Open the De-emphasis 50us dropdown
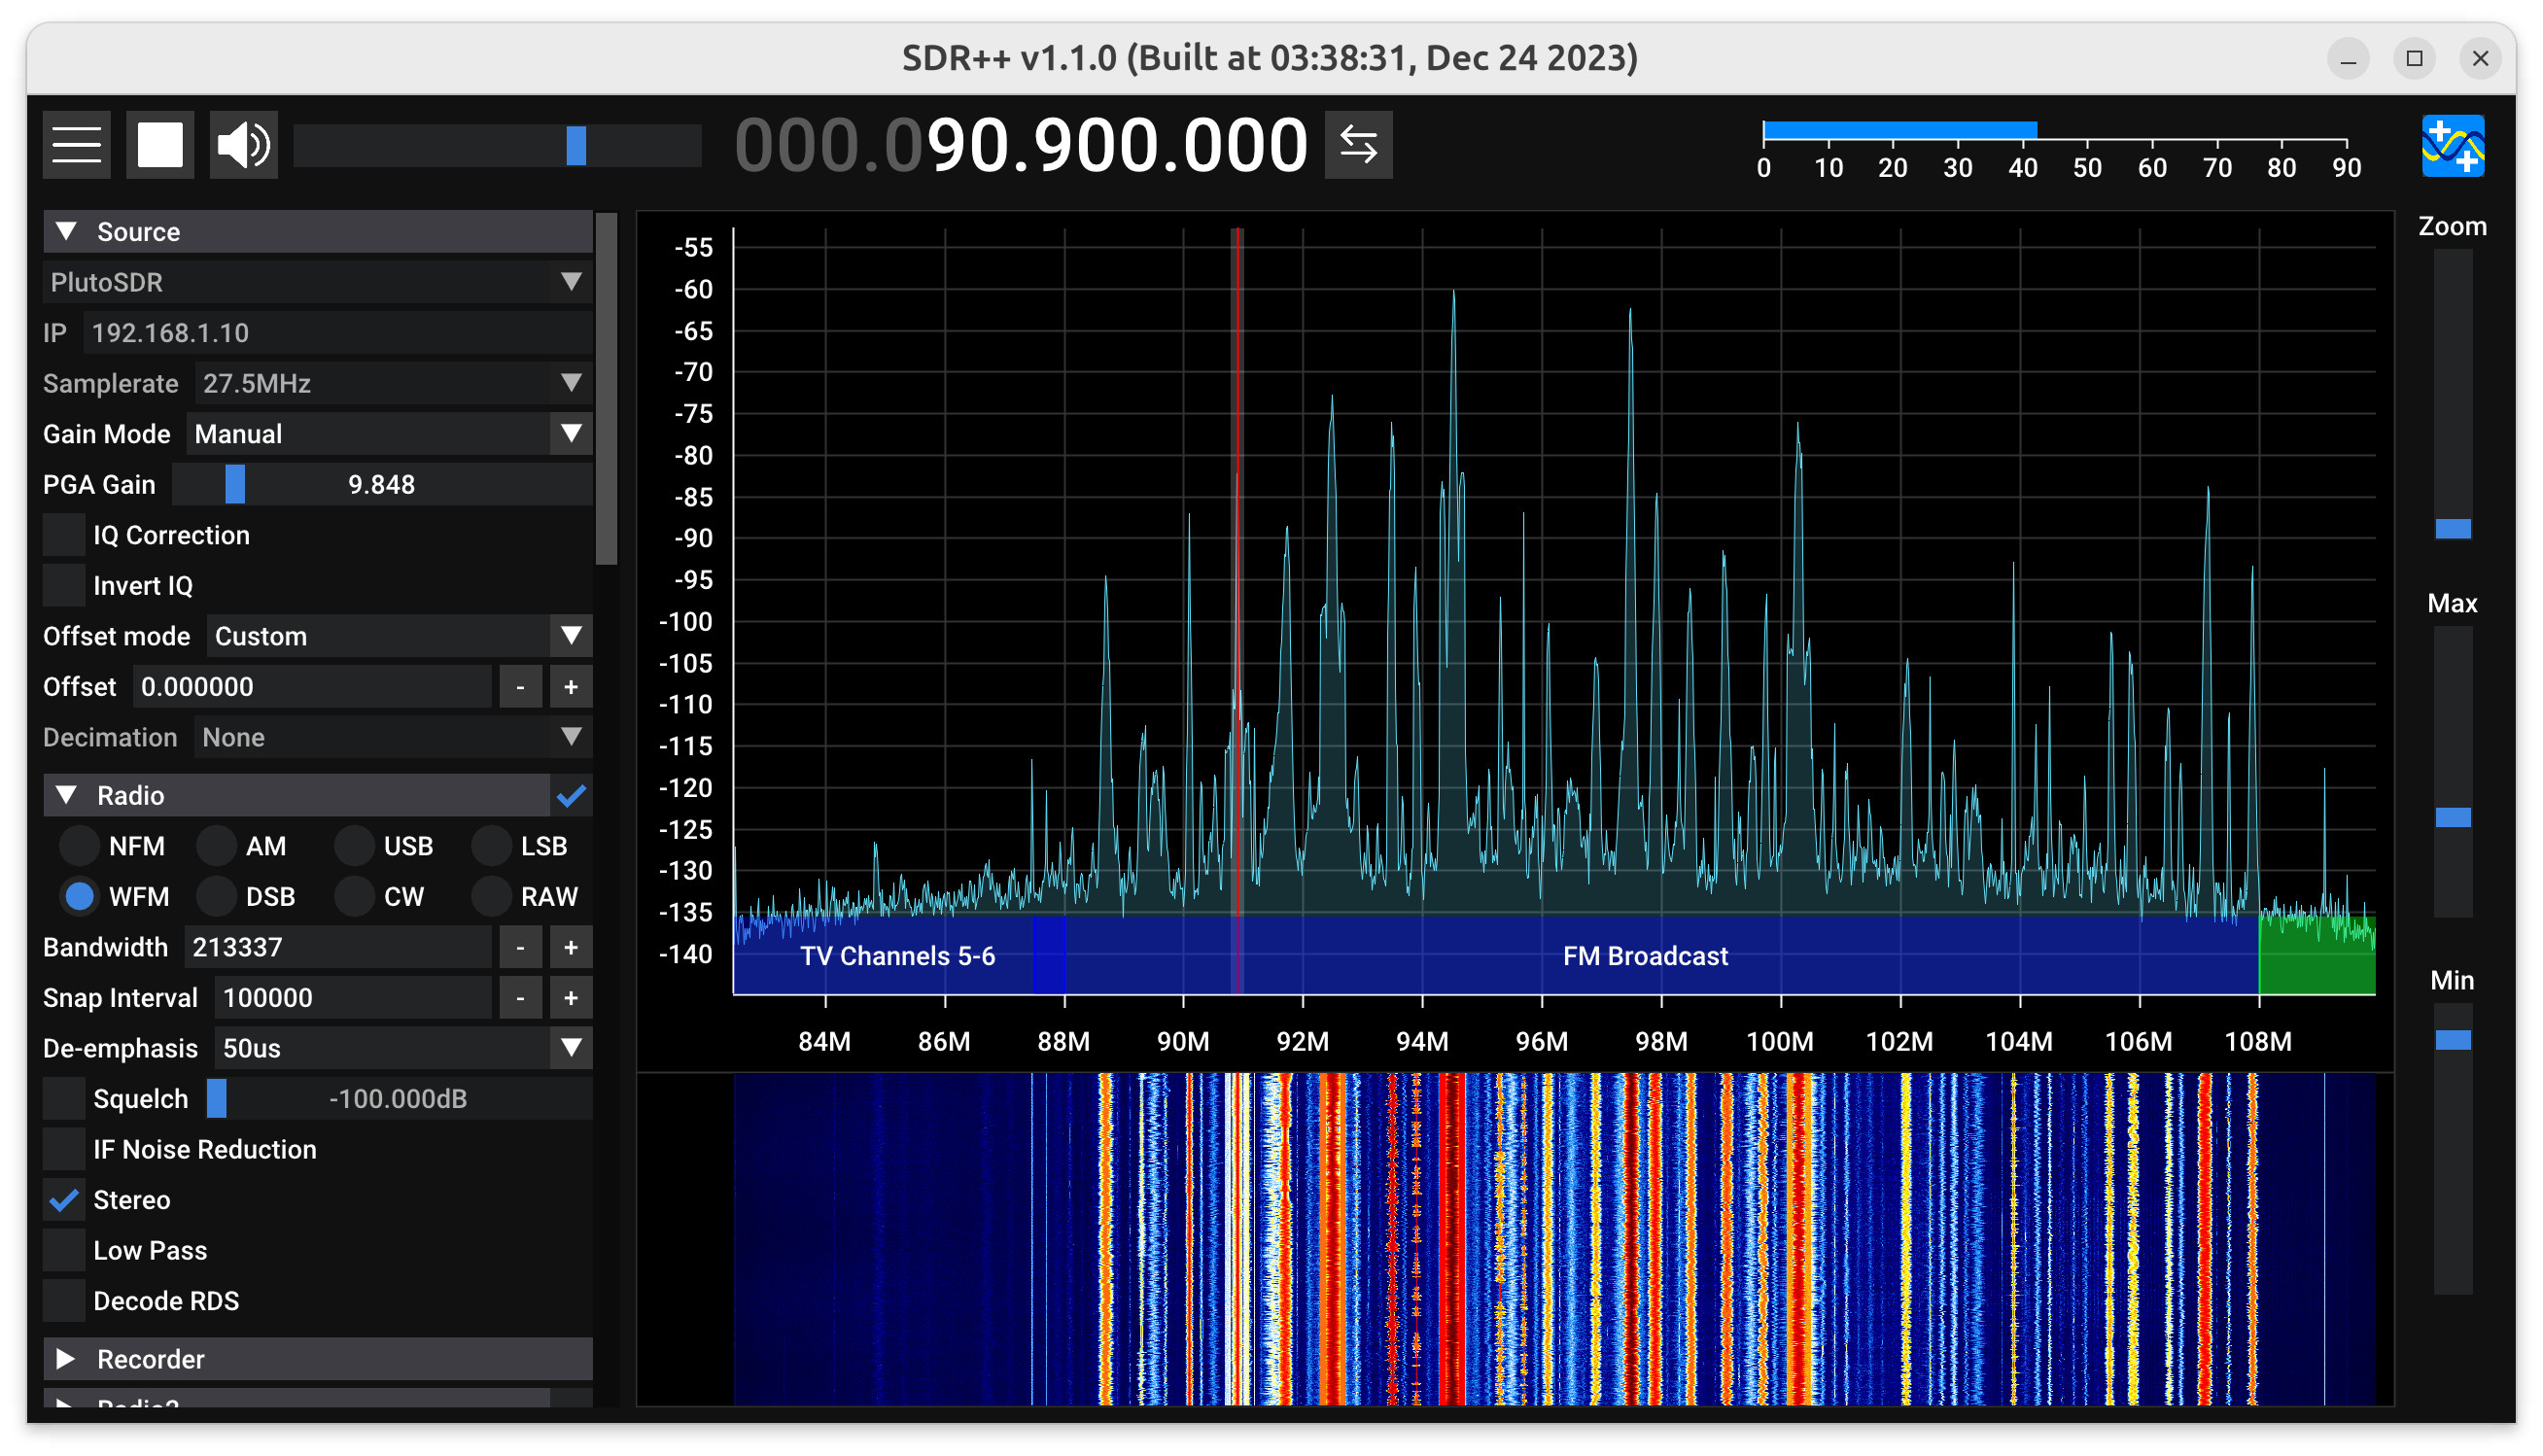 pos(403,1048)
